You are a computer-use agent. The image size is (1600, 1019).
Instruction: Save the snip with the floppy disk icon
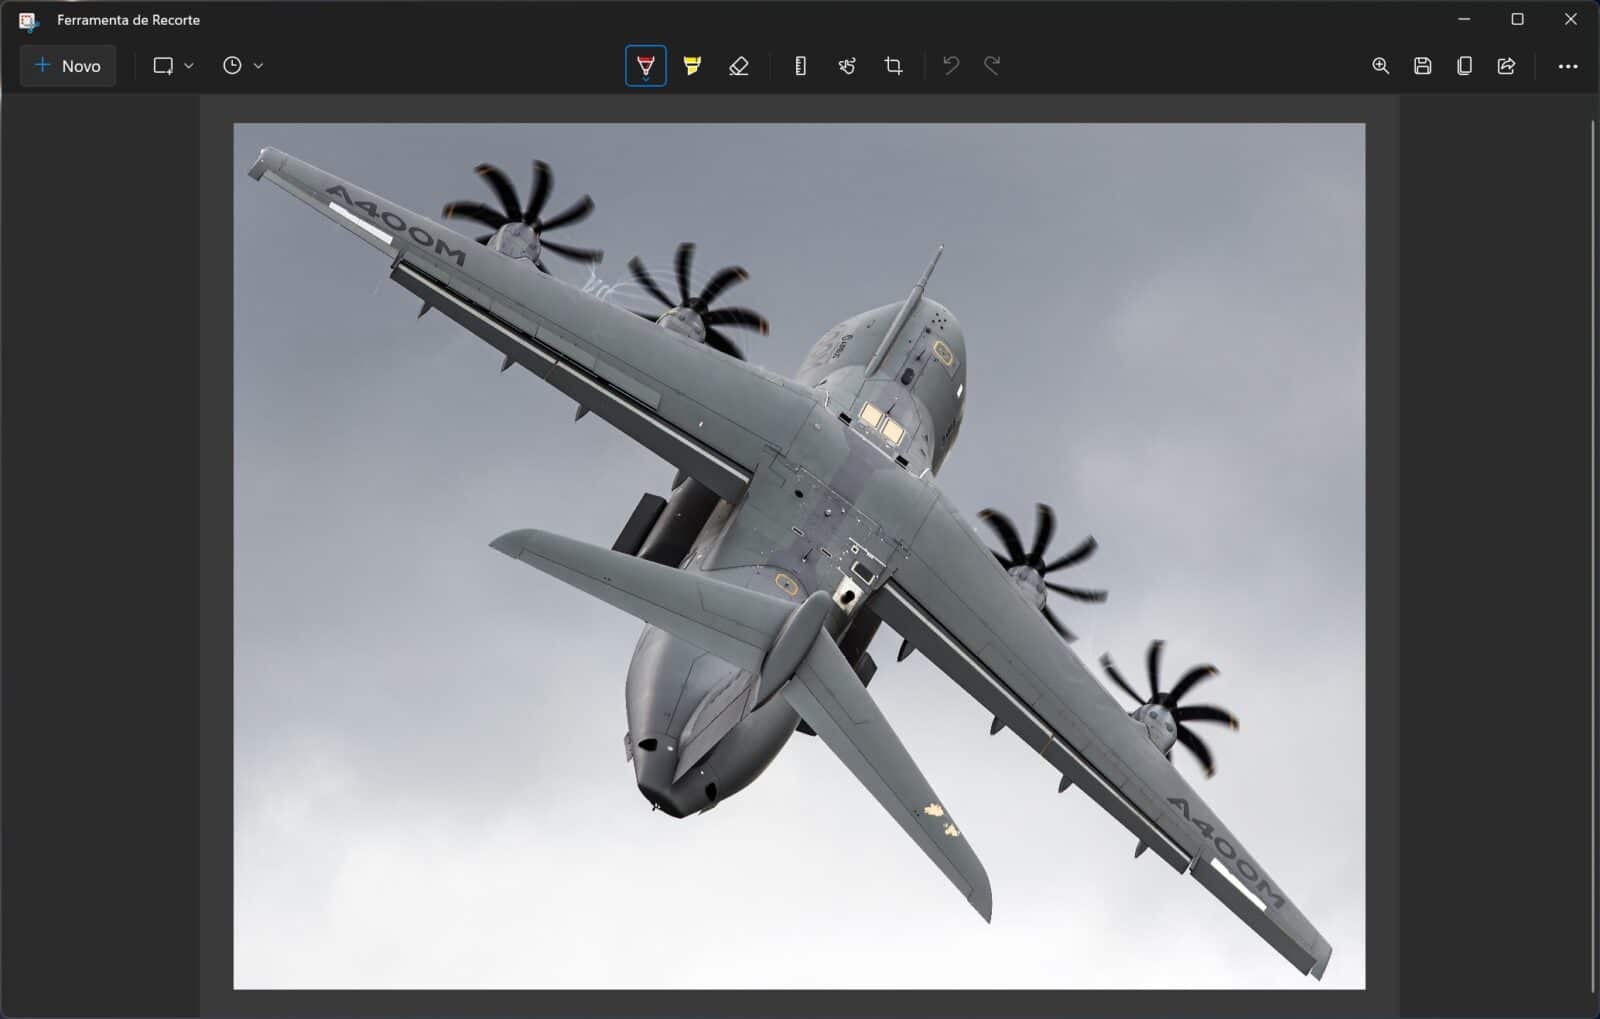[1423, 66]
